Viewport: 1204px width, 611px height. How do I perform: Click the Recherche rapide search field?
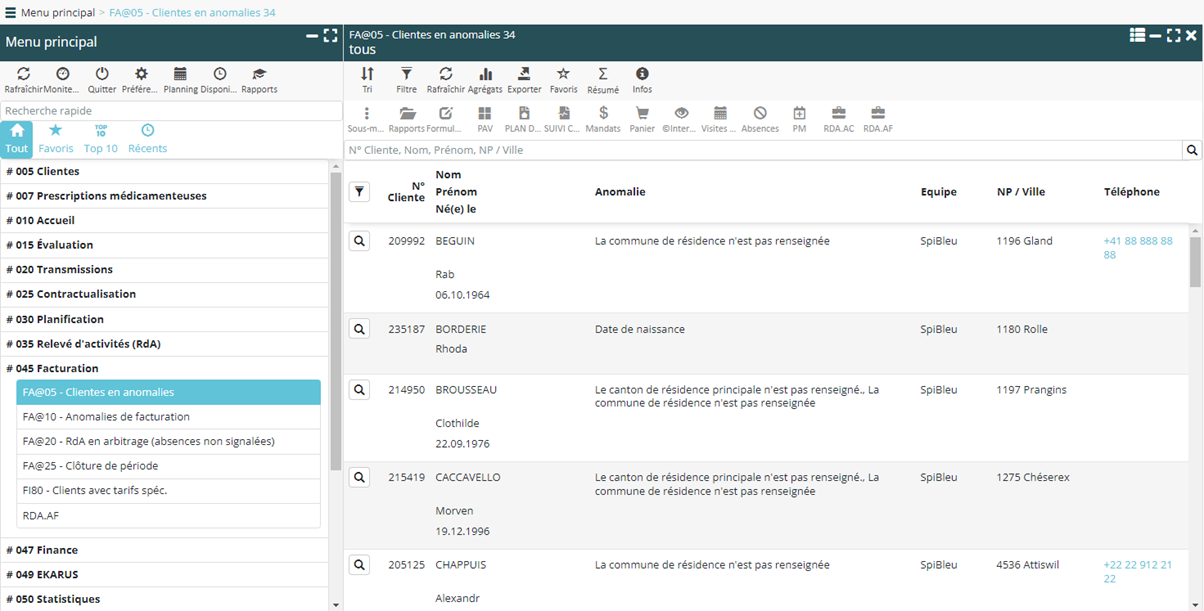pos(171,111)
